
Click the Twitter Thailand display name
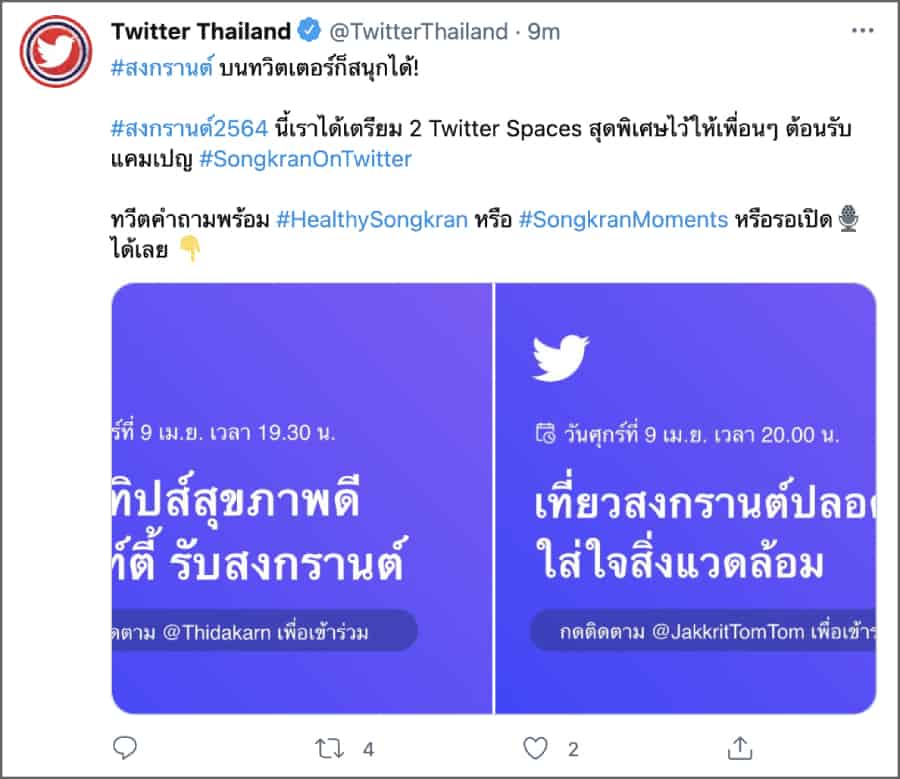(200, 31)
